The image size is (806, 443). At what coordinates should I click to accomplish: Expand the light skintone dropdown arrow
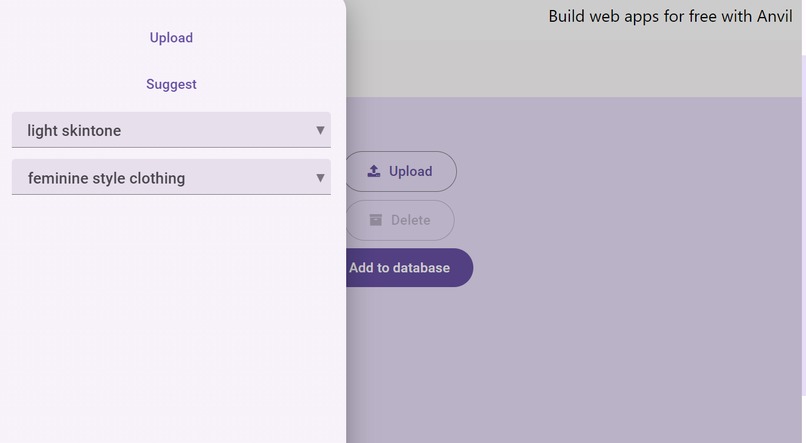(320, 130)
